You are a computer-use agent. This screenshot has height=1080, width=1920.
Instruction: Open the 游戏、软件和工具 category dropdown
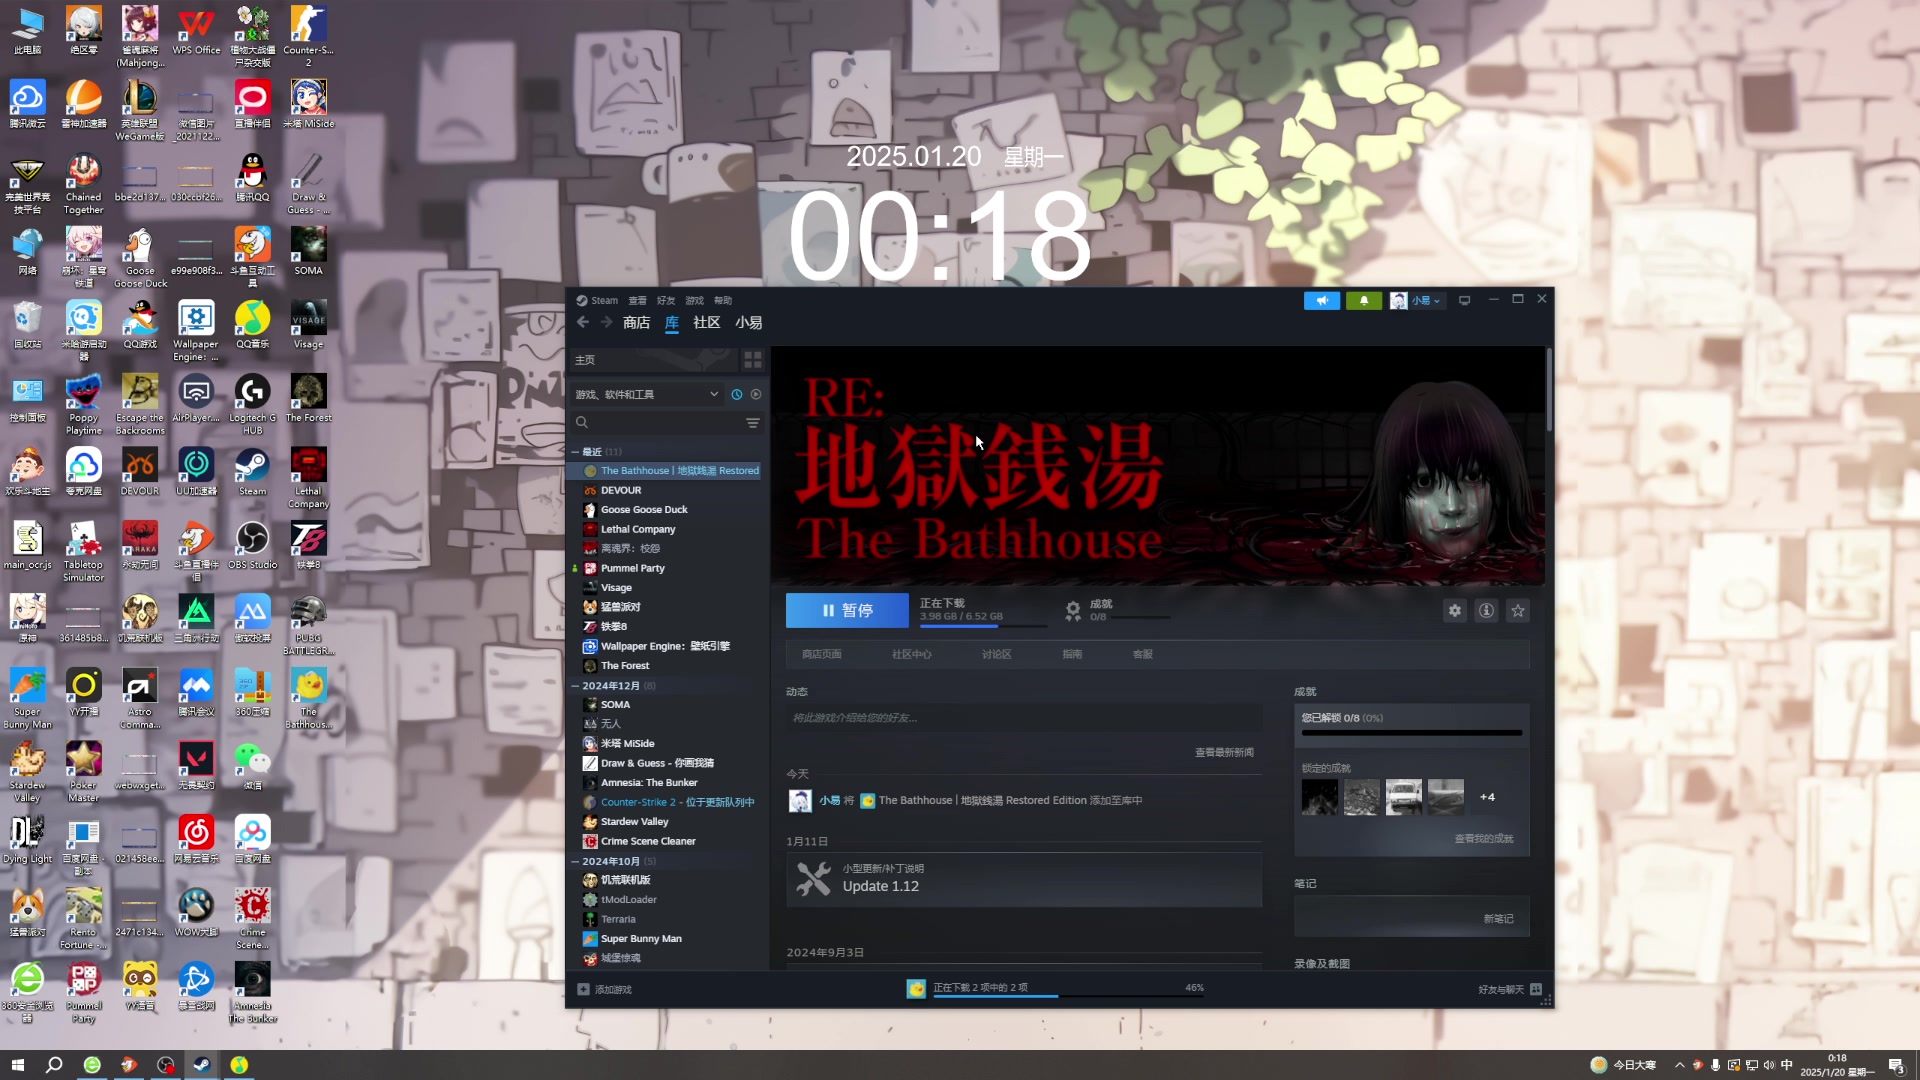(x=646, y=395)
